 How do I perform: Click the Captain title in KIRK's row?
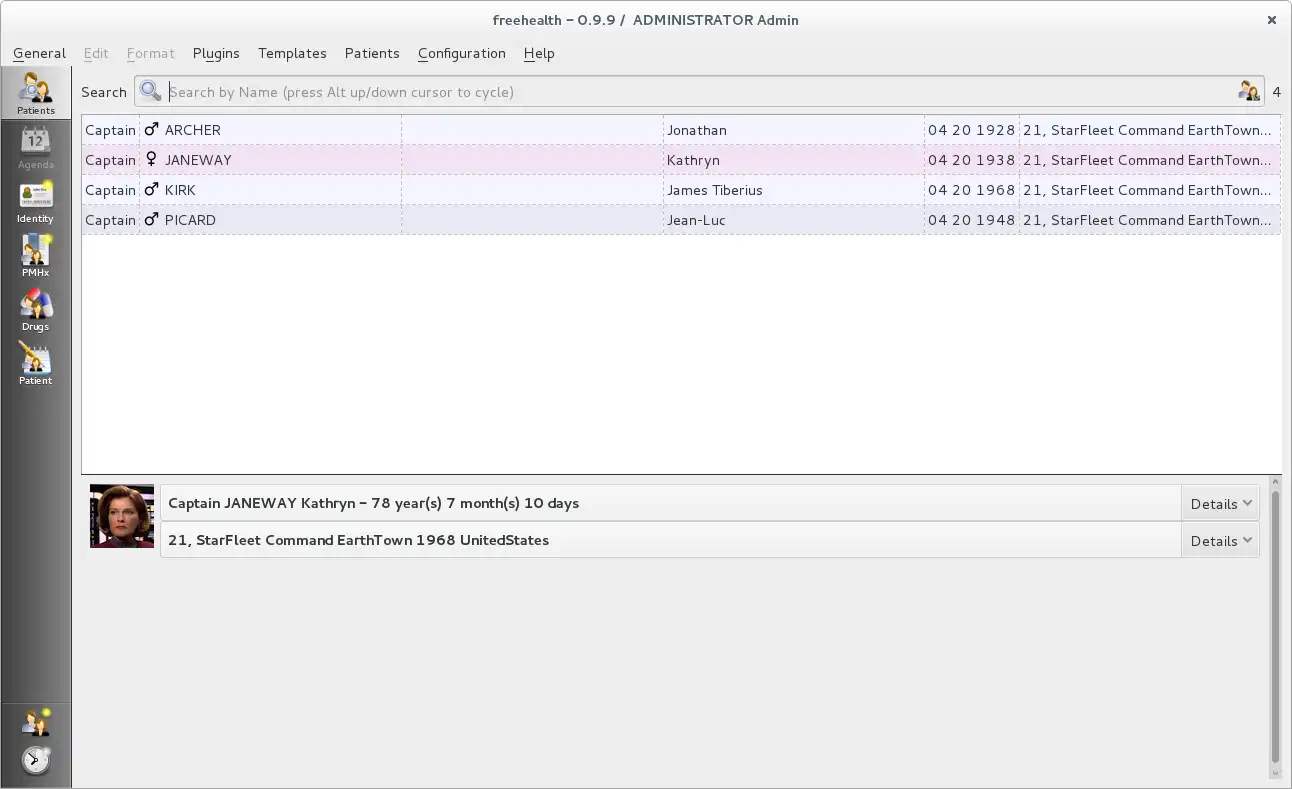pyautogui.click(x=110, y=190)
